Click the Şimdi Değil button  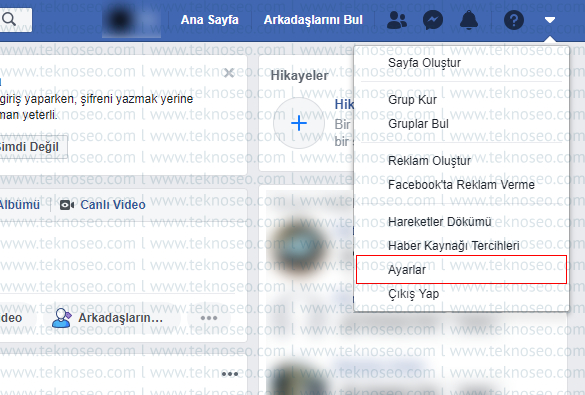(33, 147)
